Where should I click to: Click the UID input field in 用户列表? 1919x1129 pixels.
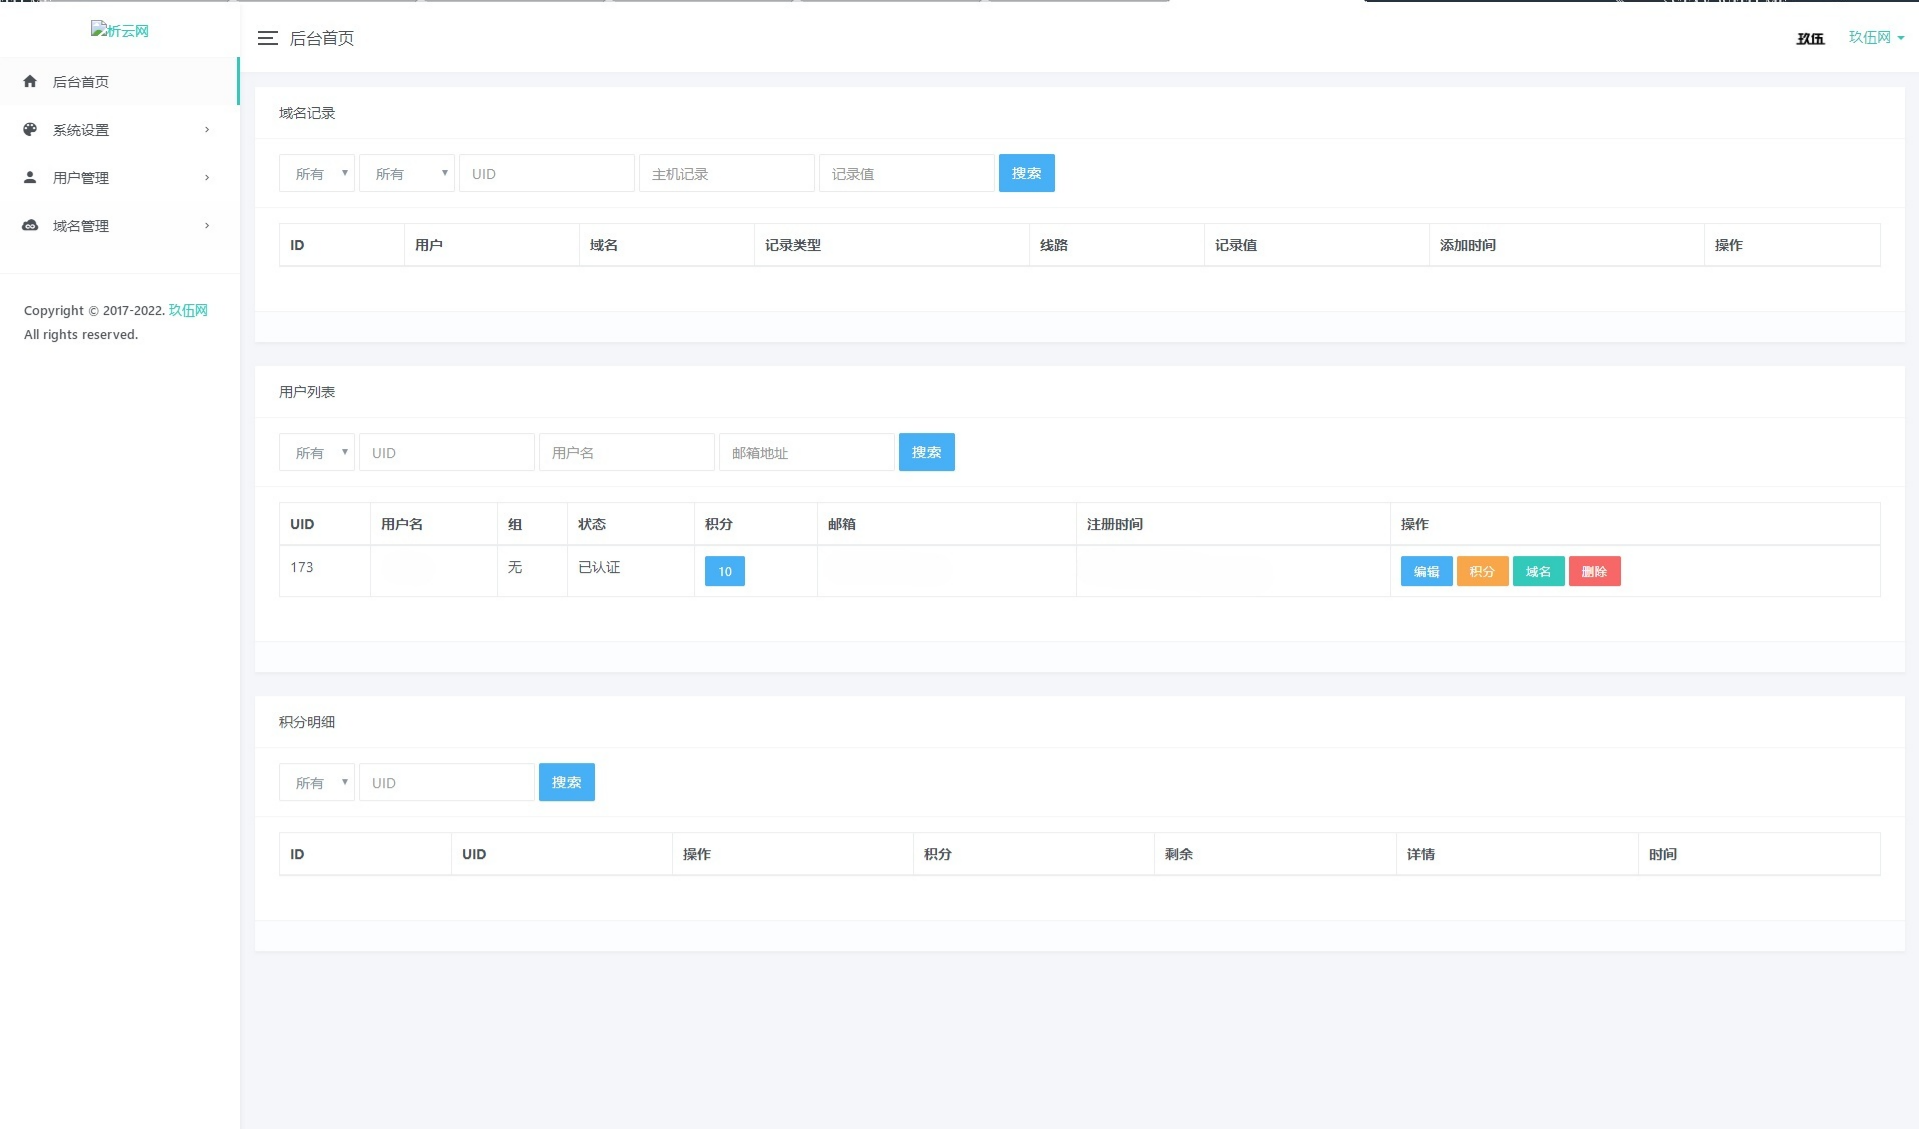(446, 452)
